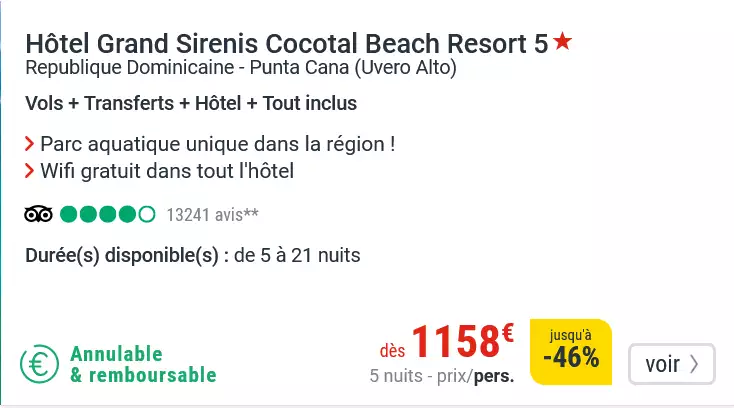Click the 5 nuits - prix/pers. label

(442, 377)
